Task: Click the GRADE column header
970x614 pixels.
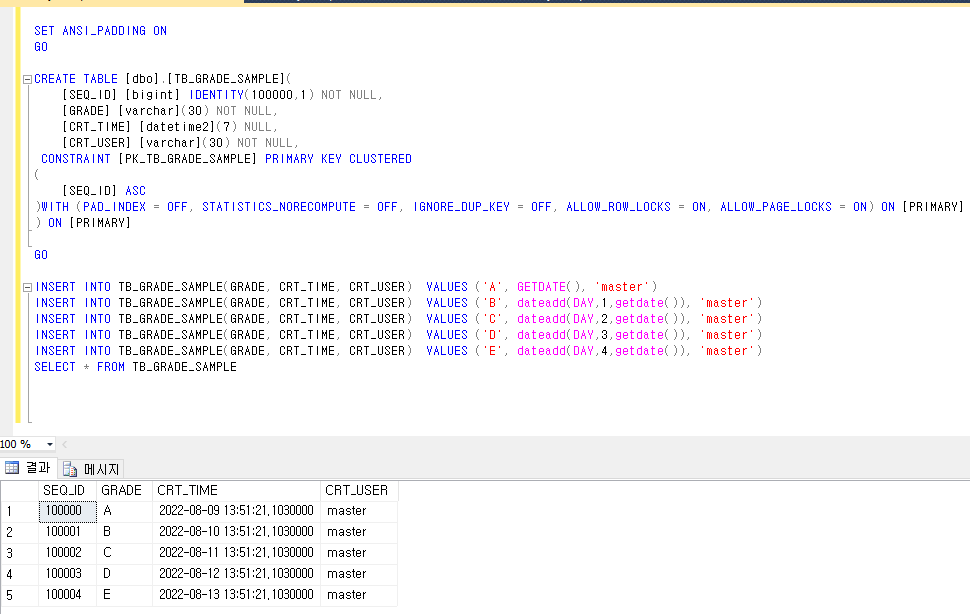Action: pyautogui.click(x=124, y=490)
